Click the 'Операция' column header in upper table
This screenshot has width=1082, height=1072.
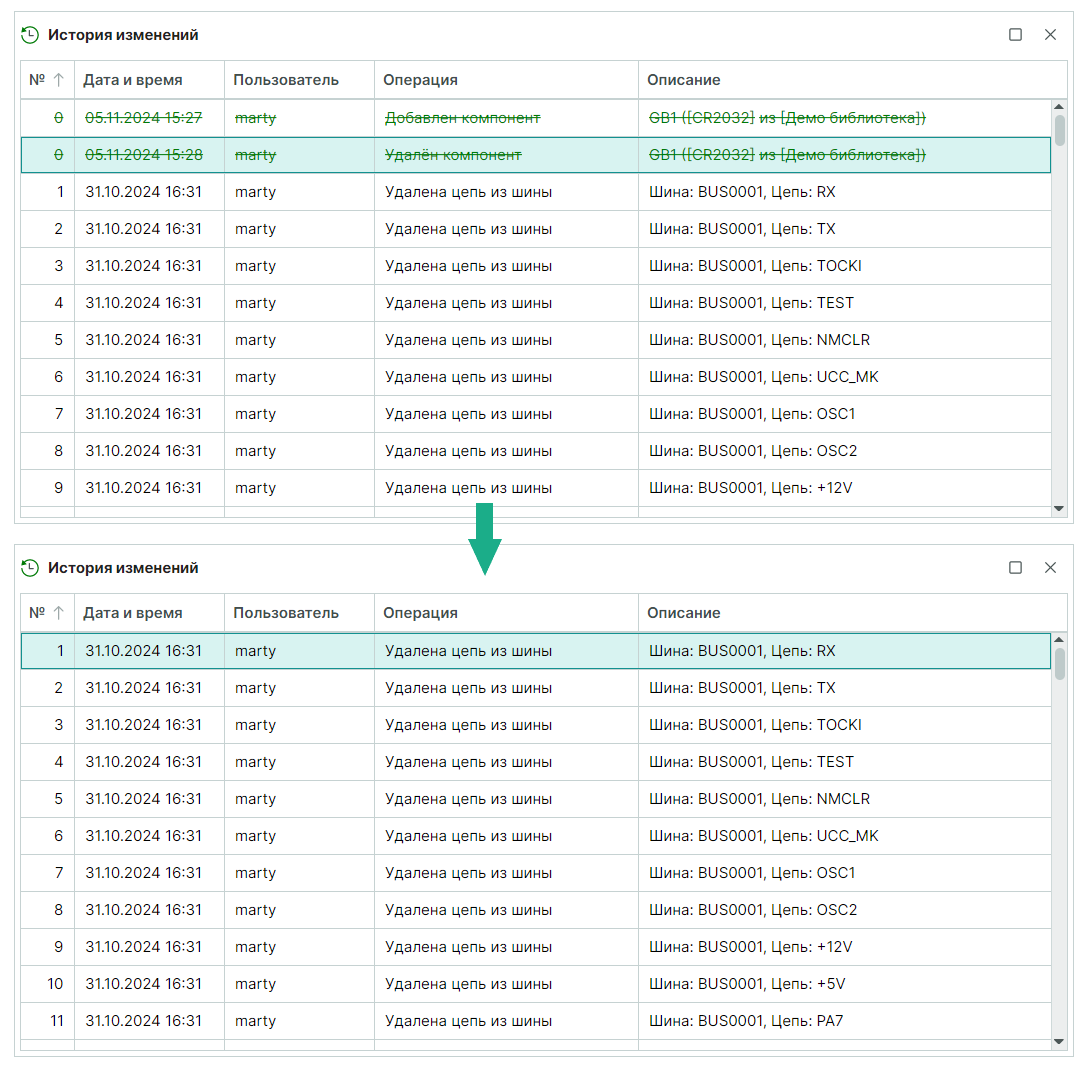[420, 80]
